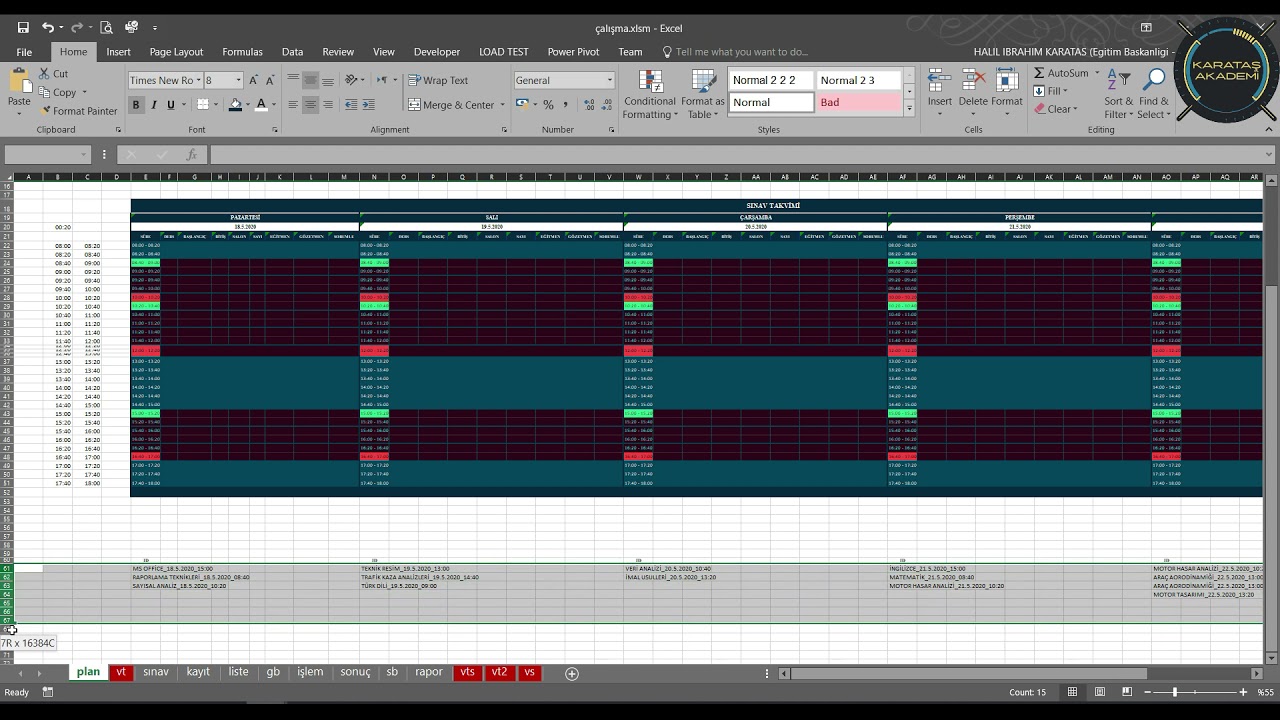Open cell borders tool

click(x=202, y=104)
